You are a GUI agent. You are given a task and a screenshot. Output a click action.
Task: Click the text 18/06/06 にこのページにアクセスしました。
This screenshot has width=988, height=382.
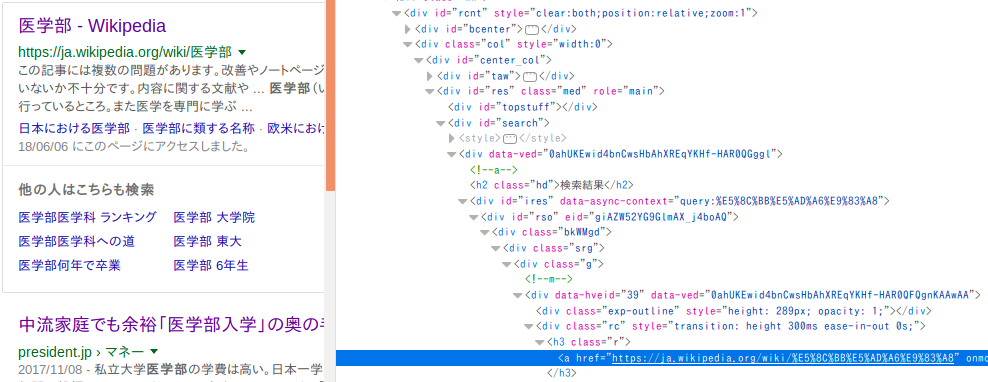point(135,146)
